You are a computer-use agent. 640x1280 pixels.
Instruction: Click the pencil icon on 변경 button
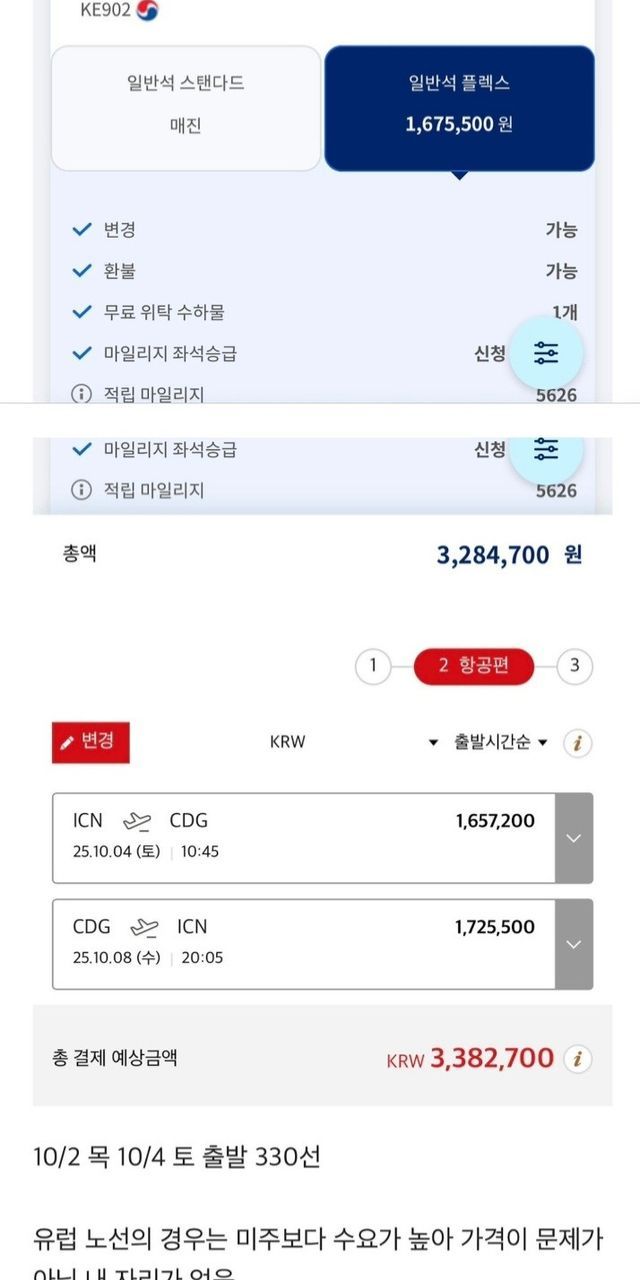point(68,742)
